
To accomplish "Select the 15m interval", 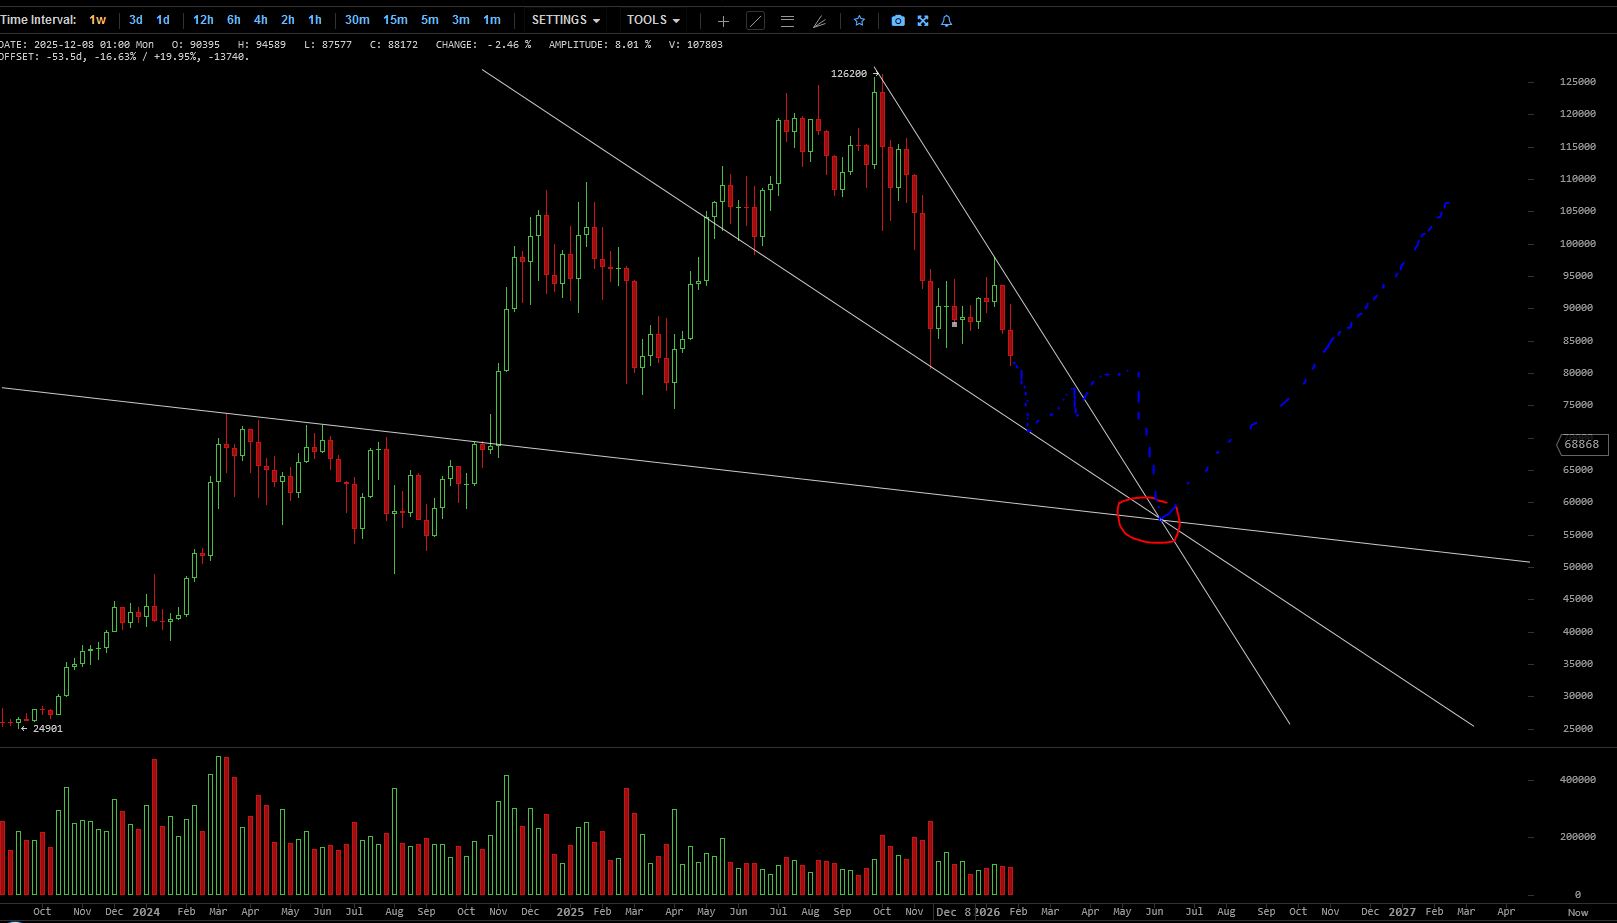I will (x=395, y=20).
